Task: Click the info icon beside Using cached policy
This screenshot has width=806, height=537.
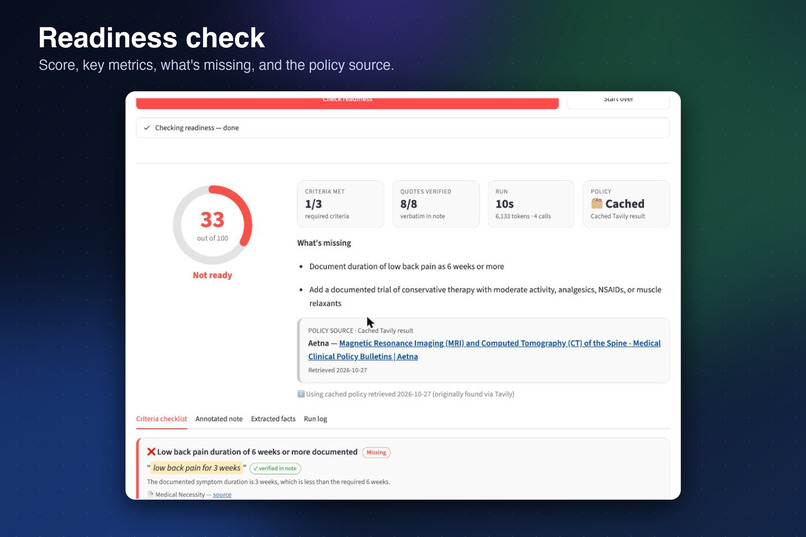Action: pos(301,394)
